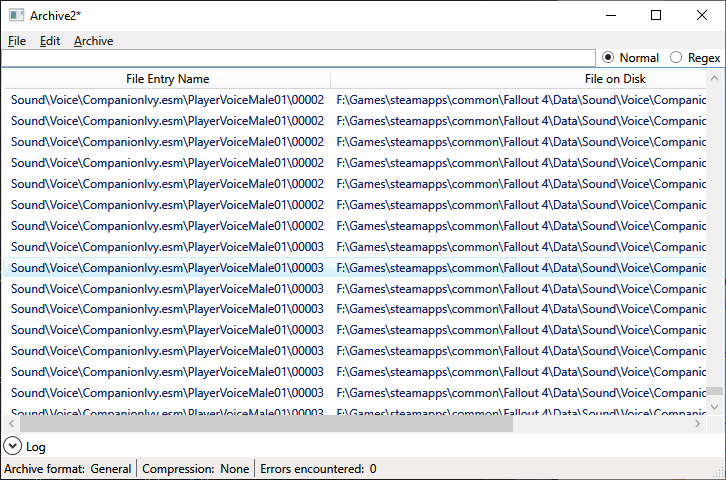Click the window resize grip in the corner

pos(720,473)
